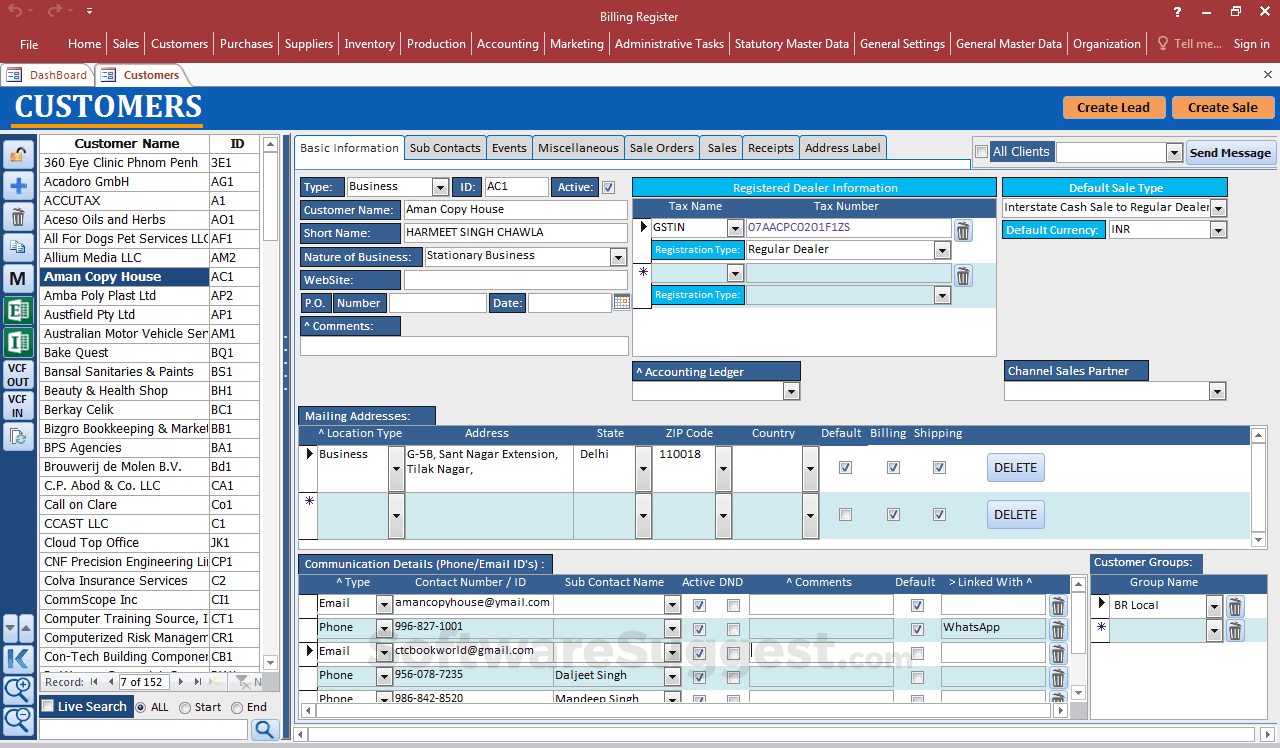Click the M icon in the sidebar
Screen dimensions: 1280x748
(x=18, y=279)
